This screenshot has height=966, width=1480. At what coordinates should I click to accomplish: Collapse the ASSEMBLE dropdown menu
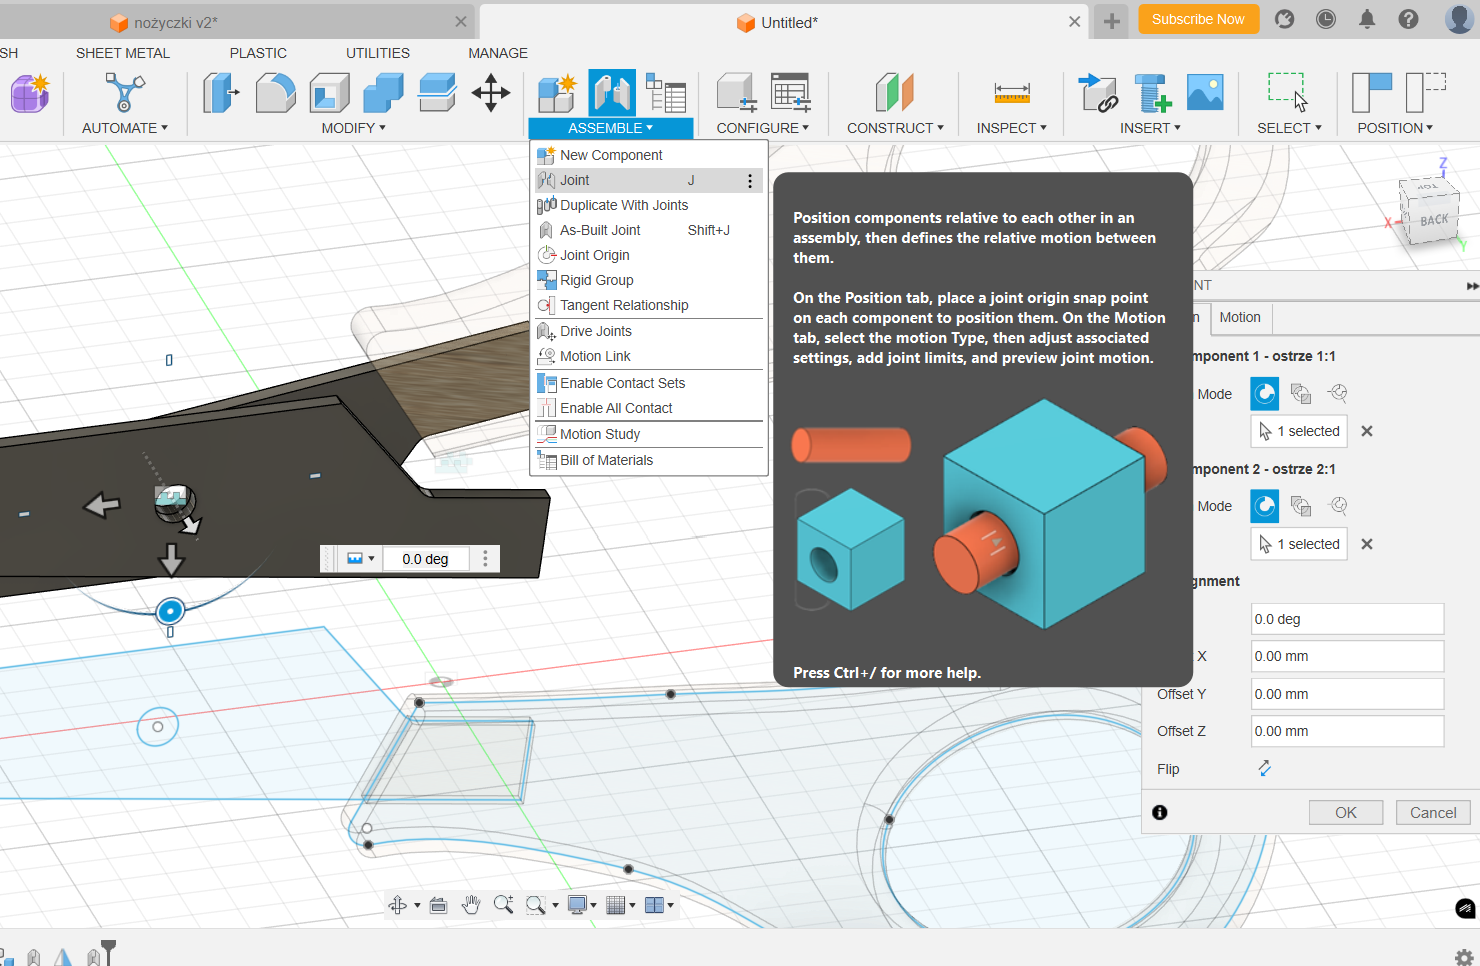610,128
